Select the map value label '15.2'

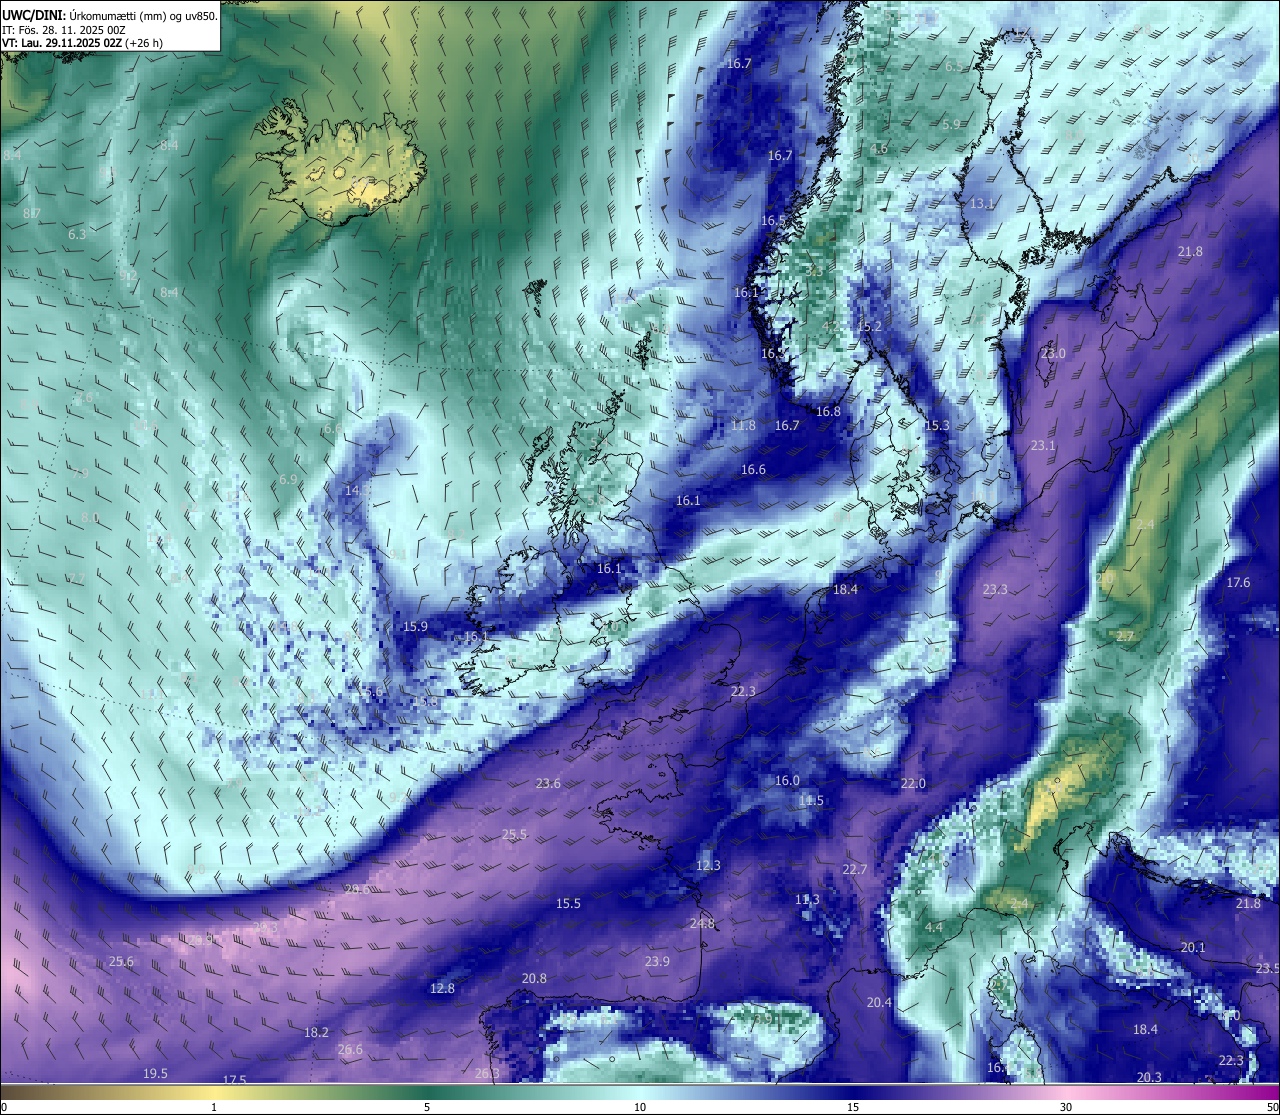click(x=869, y=326)
